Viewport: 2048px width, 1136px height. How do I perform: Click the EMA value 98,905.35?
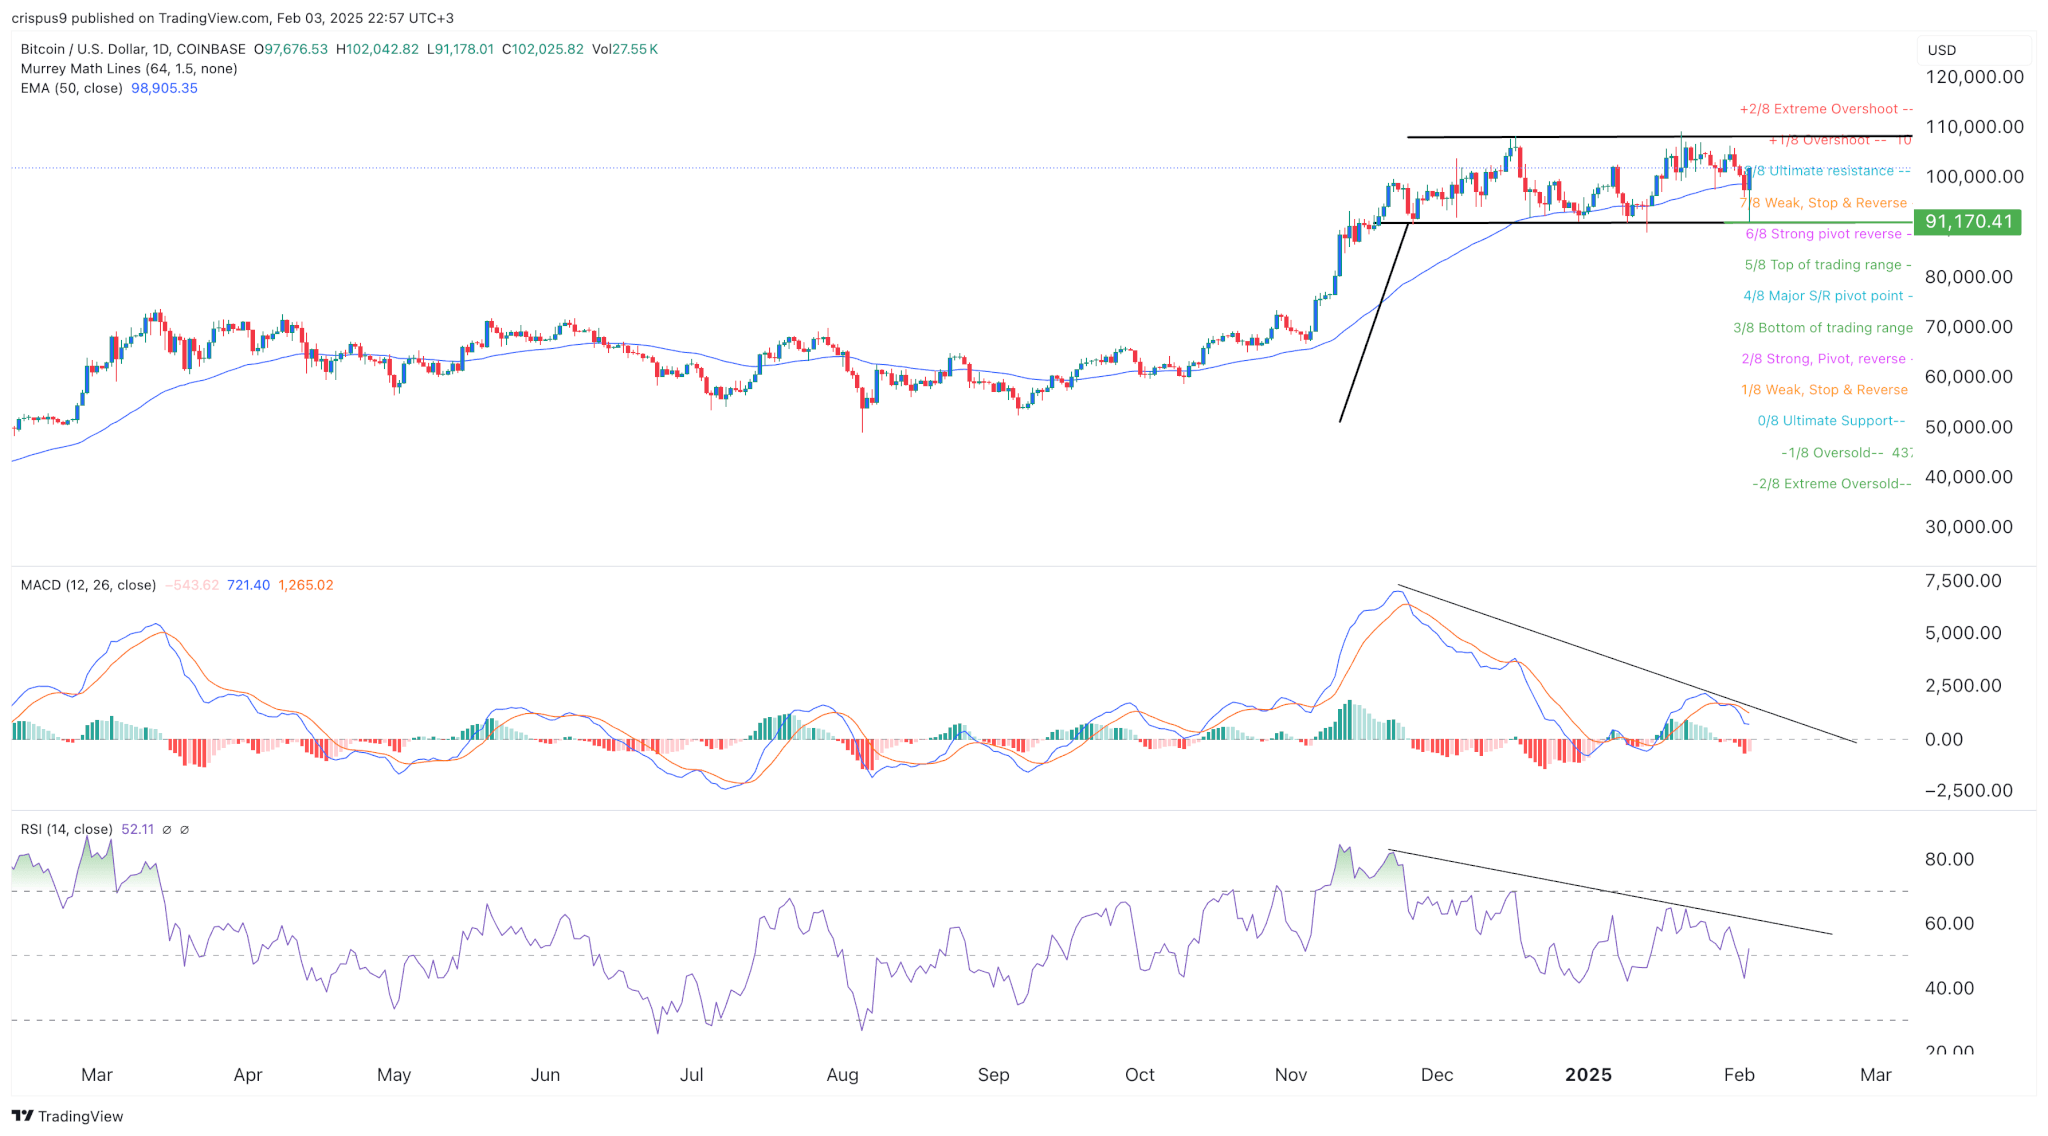click(x=164, y=88)
